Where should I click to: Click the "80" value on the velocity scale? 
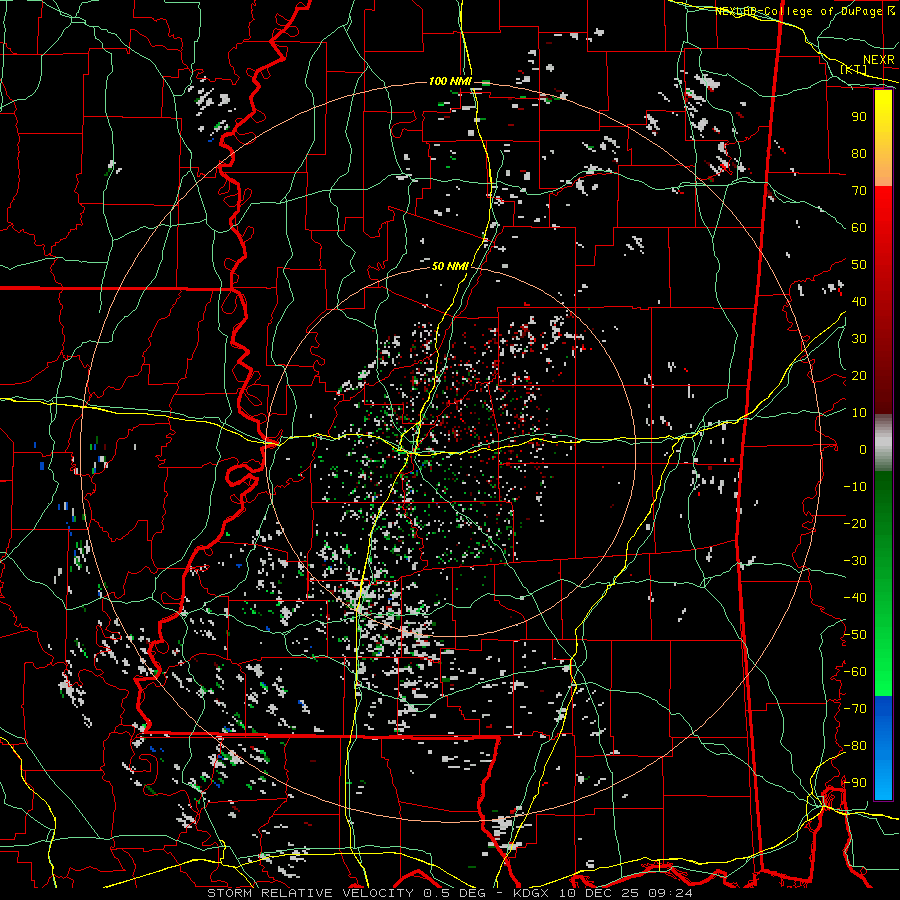coord(859,154)
